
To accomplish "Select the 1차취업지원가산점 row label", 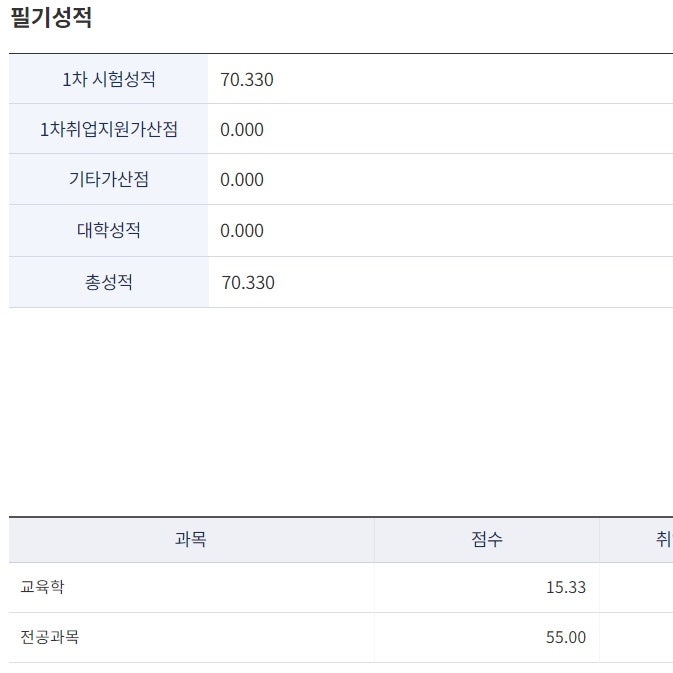I will tap(109, 129).
